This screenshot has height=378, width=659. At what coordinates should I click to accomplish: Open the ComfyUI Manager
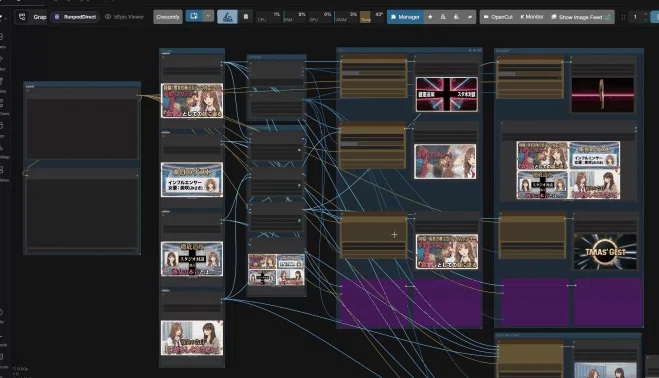click(x=405, y=17)
